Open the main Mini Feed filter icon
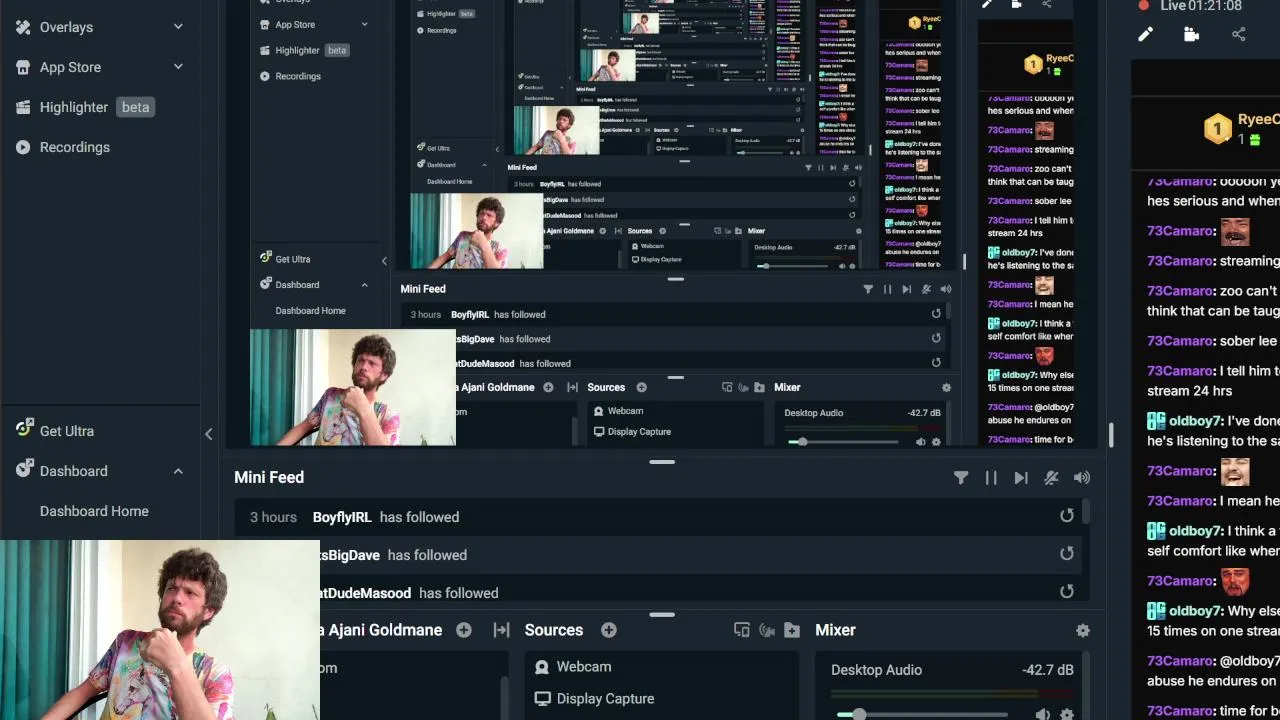Screen dimensions: 1280x720 (961, 478)
